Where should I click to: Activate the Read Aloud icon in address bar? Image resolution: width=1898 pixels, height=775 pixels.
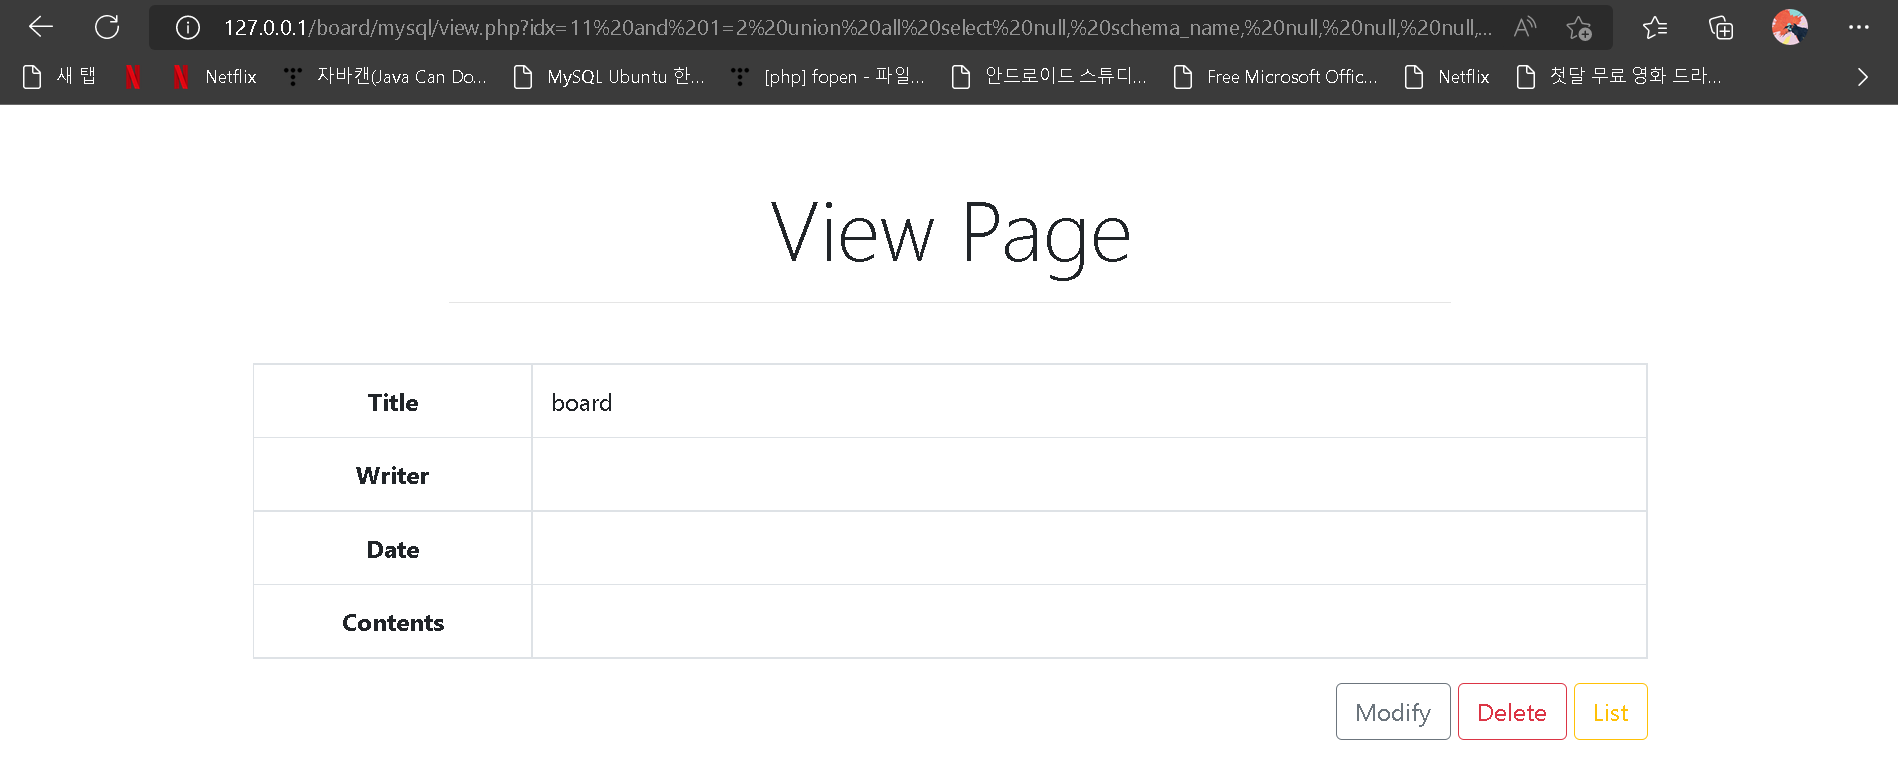click(1524, 27)
